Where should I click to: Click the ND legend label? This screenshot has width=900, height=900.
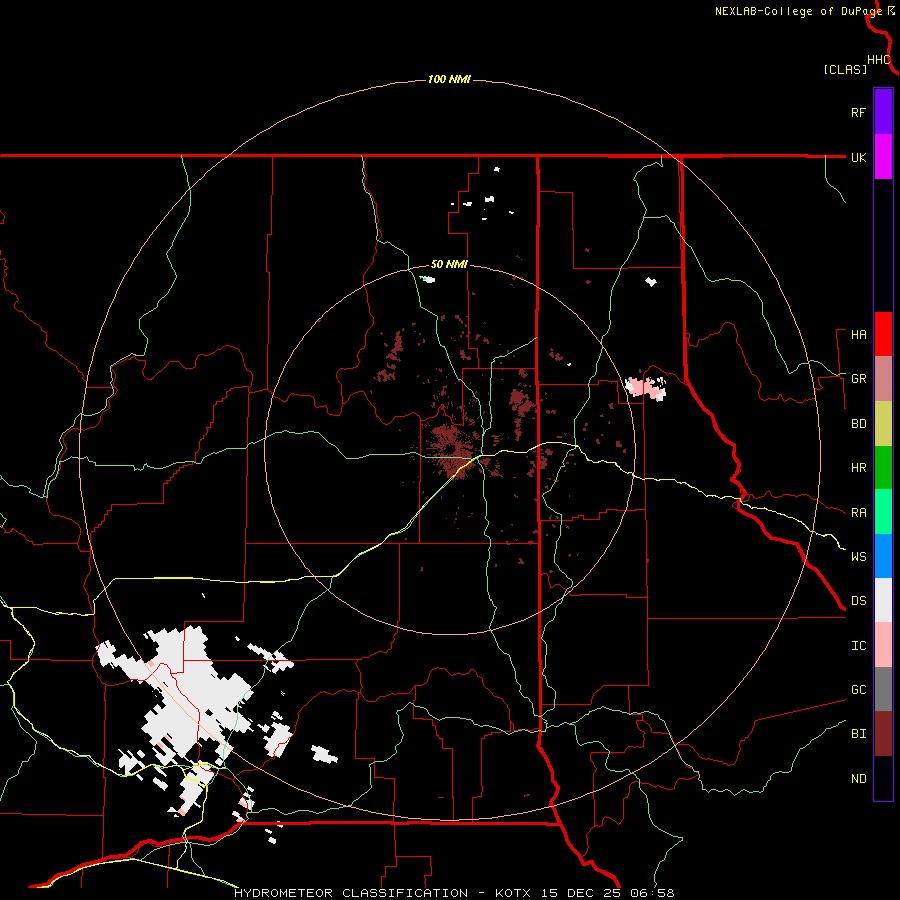(x=858, y=779)
